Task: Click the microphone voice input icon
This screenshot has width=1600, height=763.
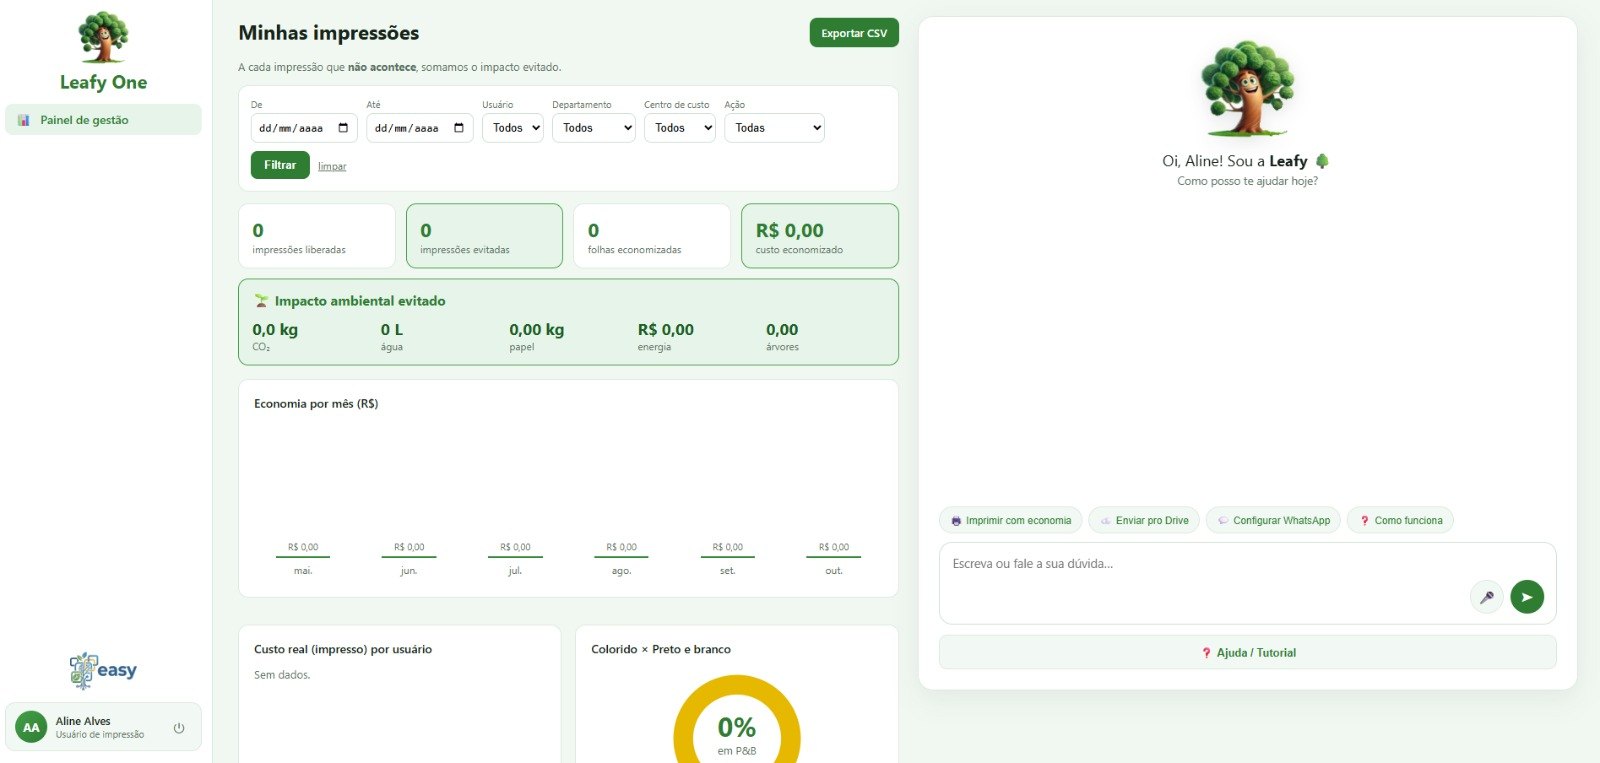Action: [x=1487, y=597]
